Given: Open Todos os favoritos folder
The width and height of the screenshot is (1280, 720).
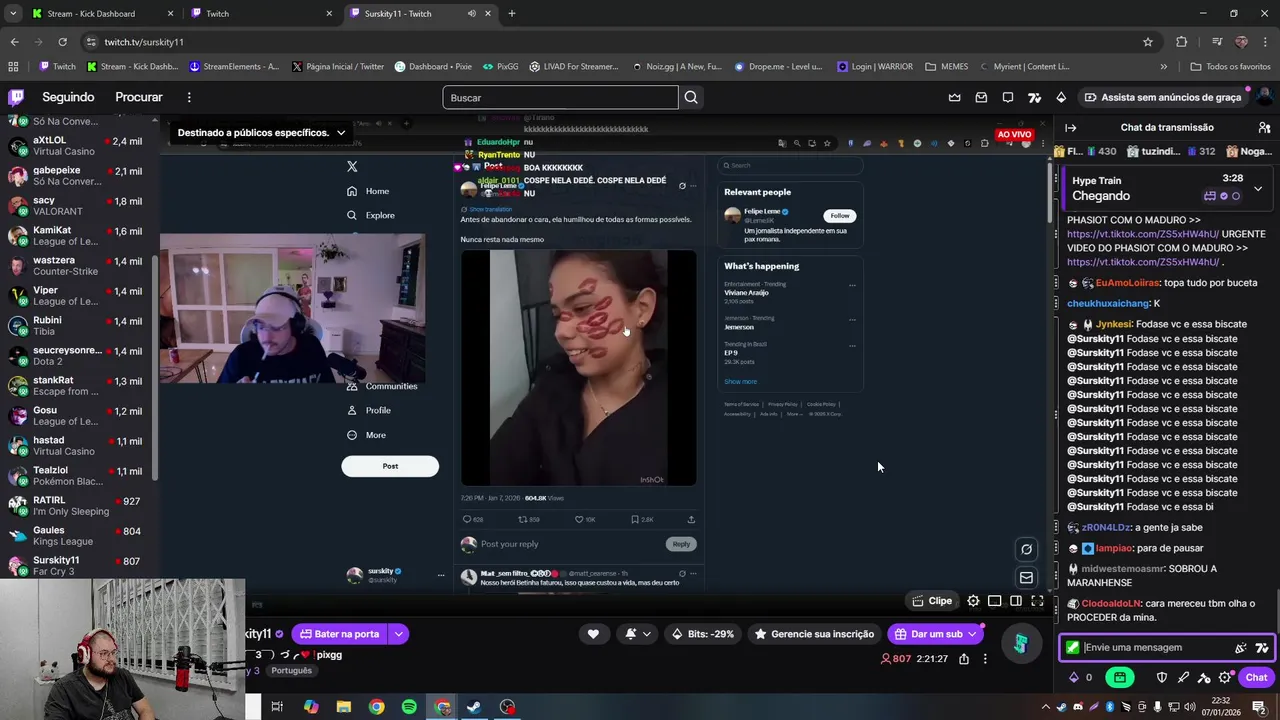Looking at the screenshot, I should coord(1230,66).
